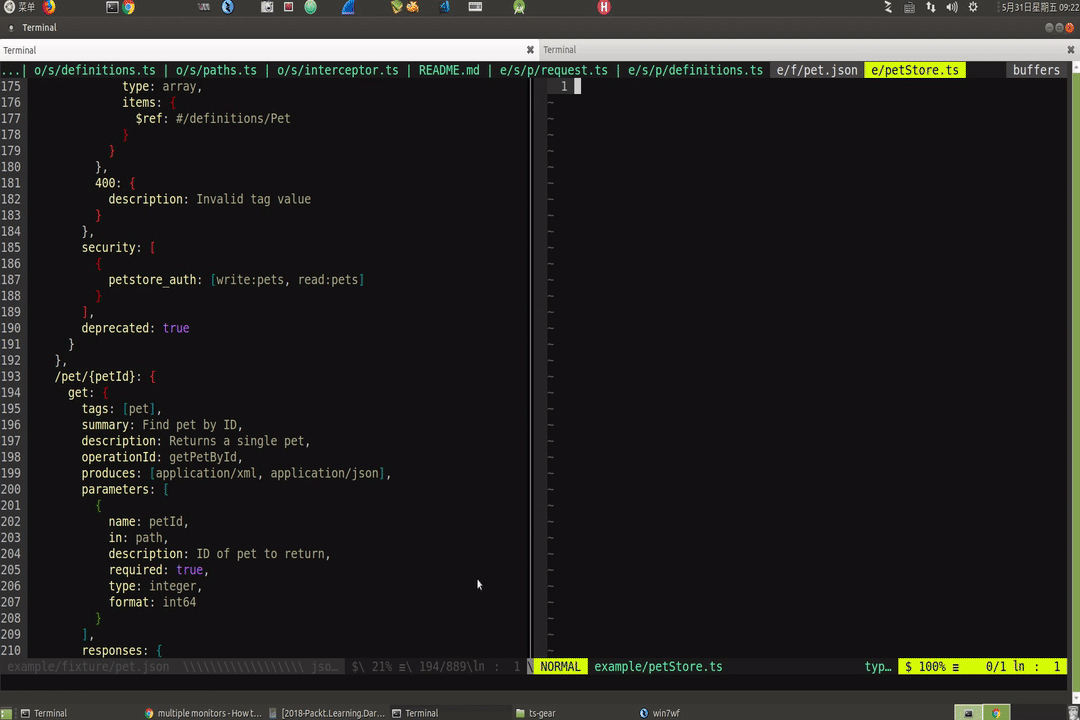Switch to Chrome workspace icon in taskbar

996,713
